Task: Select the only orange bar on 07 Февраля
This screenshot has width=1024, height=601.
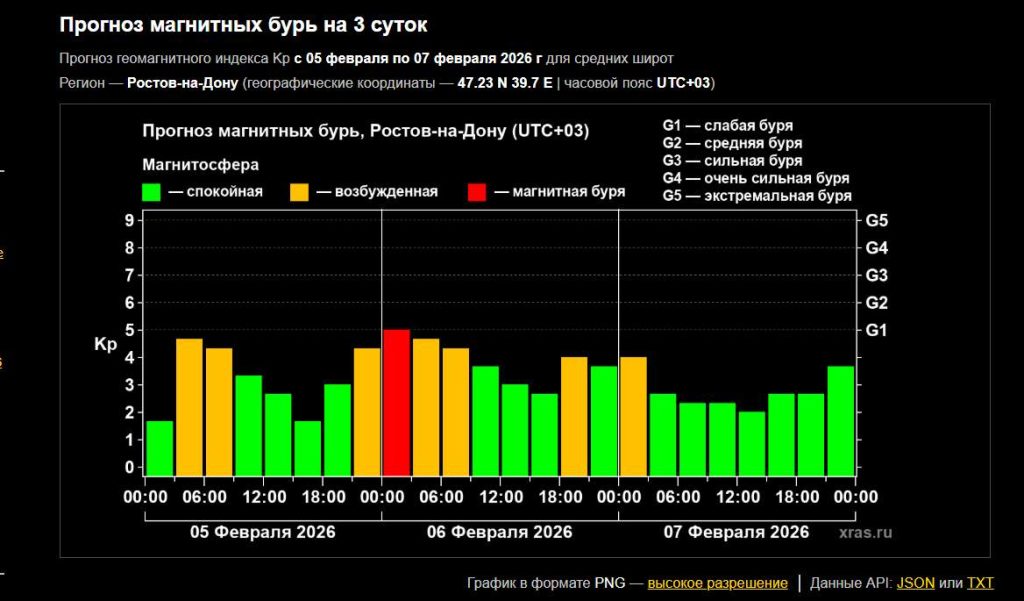Action: coord(633,415)
